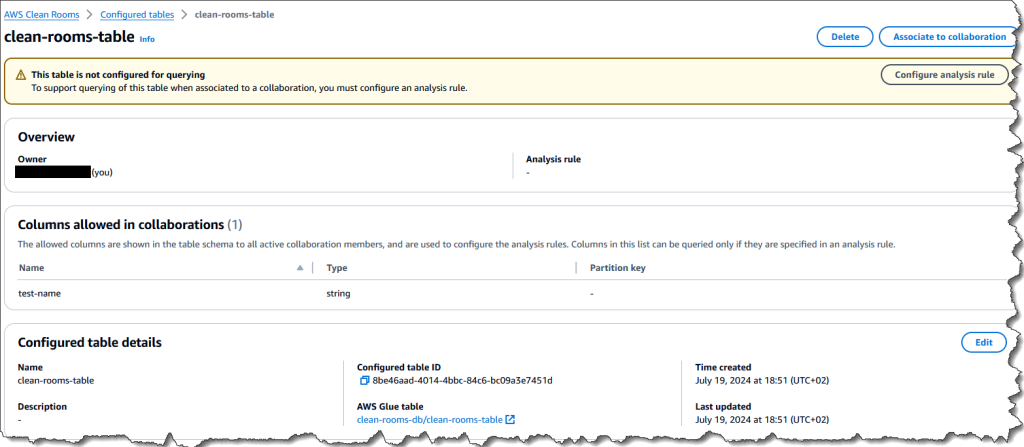The image size is (1024, 447).
Task: Click the 'not configured for querying' warning title
Action: coord(118,75)
